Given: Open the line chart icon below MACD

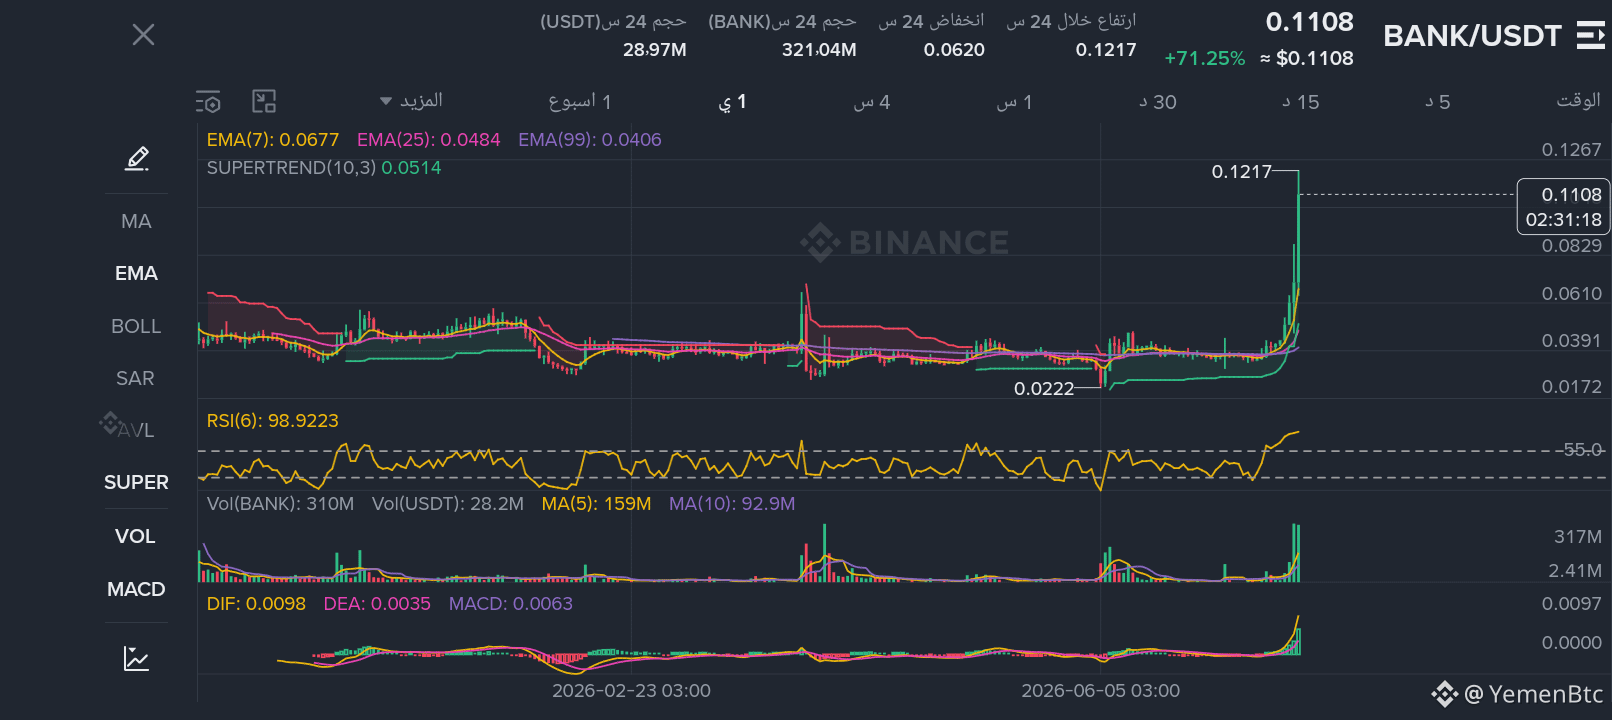Looking at the screenshot, I should point(137,658).
